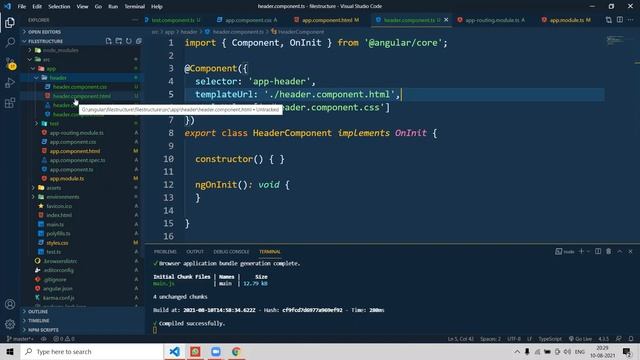Open feedback icon in status bar
Viewport: 640px width, 360px height.
point(619,339)
